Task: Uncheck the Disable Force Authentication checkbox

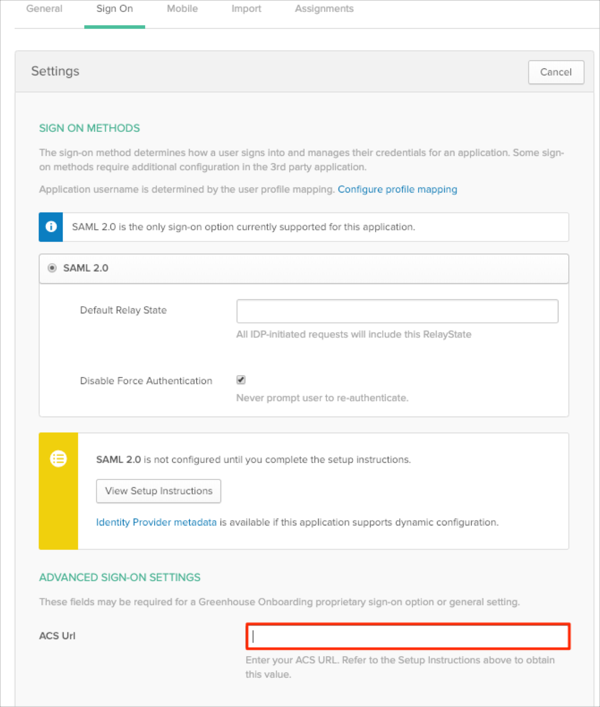Action: tap(241, 380)
